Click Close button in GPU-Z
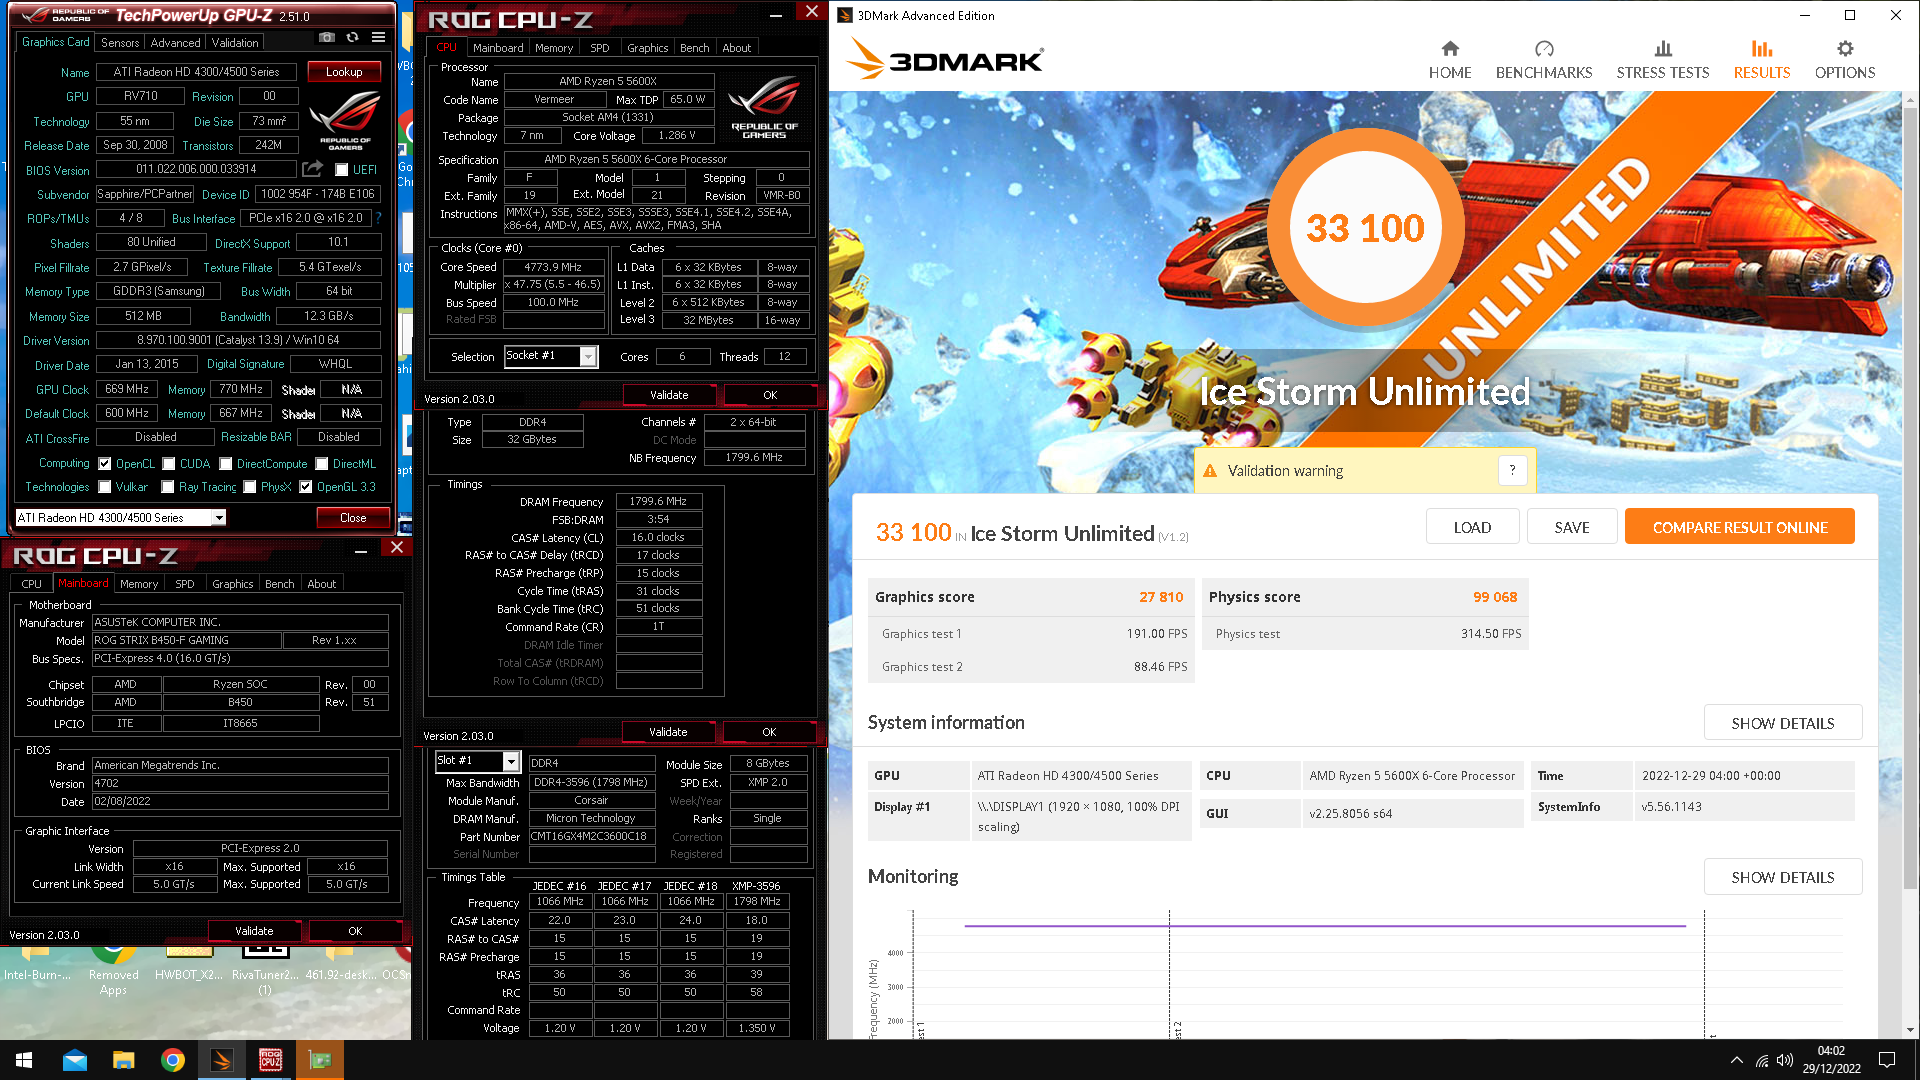 point(353,518)
